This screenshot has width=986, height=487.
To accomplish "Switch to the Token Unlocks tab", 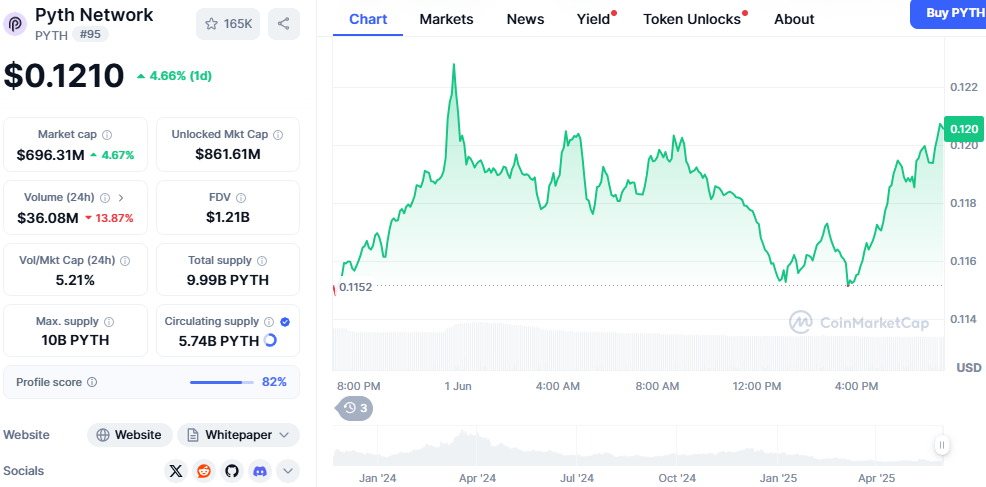I will coord(693,20).
